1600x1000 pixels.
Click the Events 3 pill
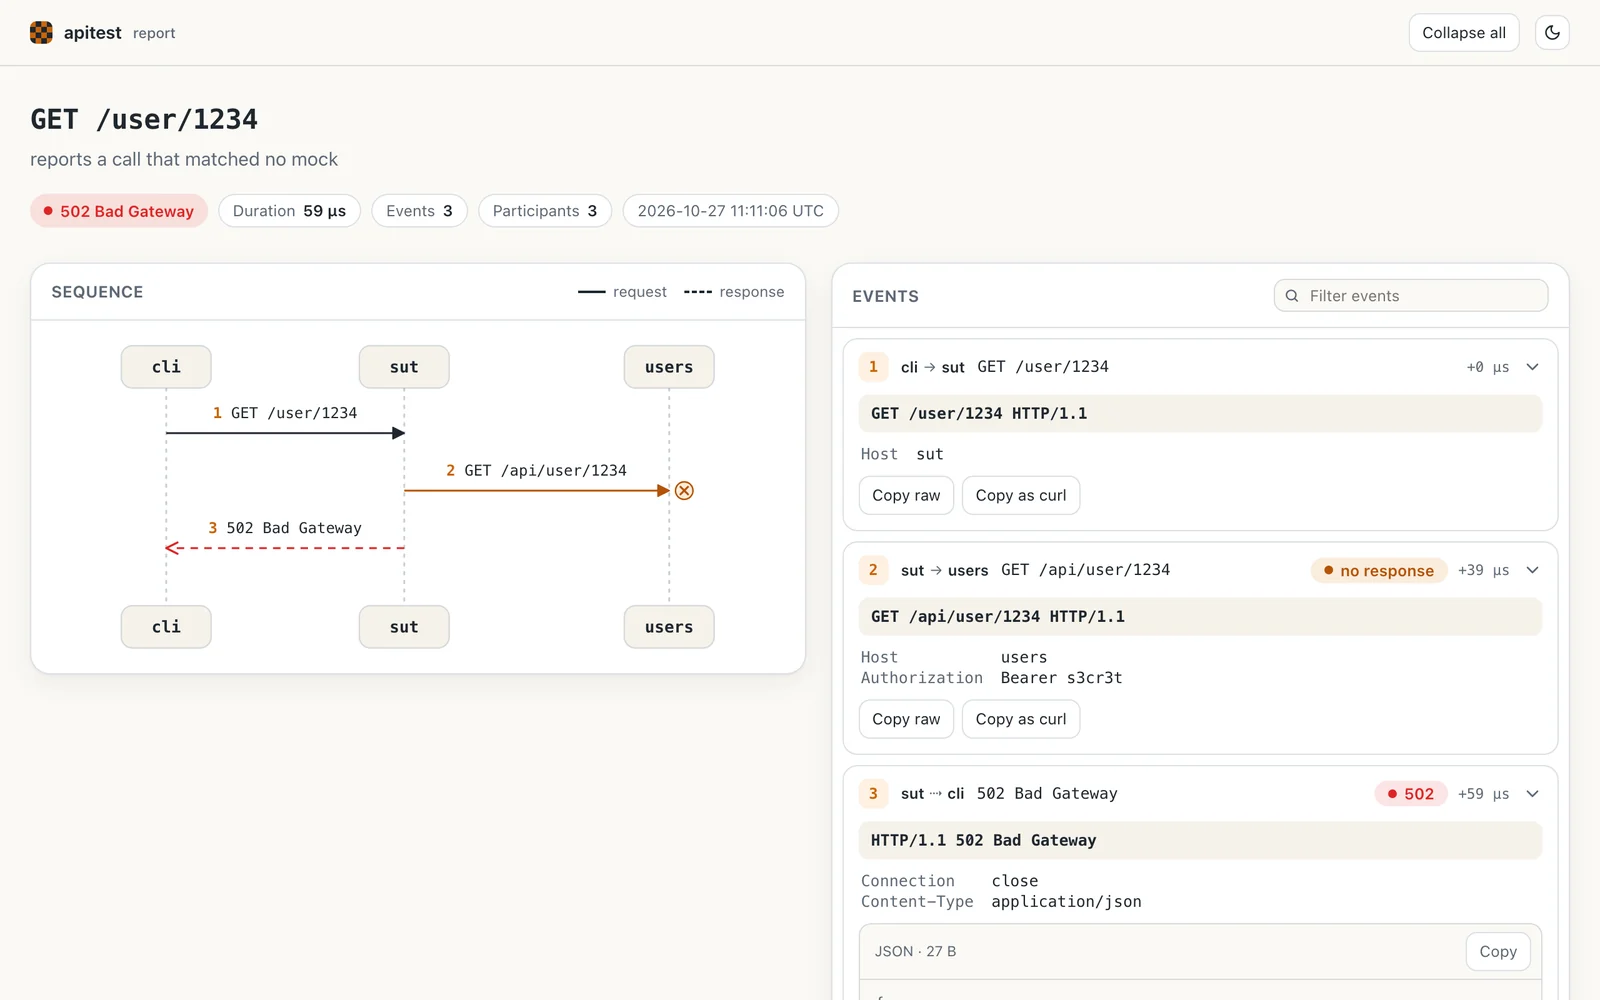(419, 211)
